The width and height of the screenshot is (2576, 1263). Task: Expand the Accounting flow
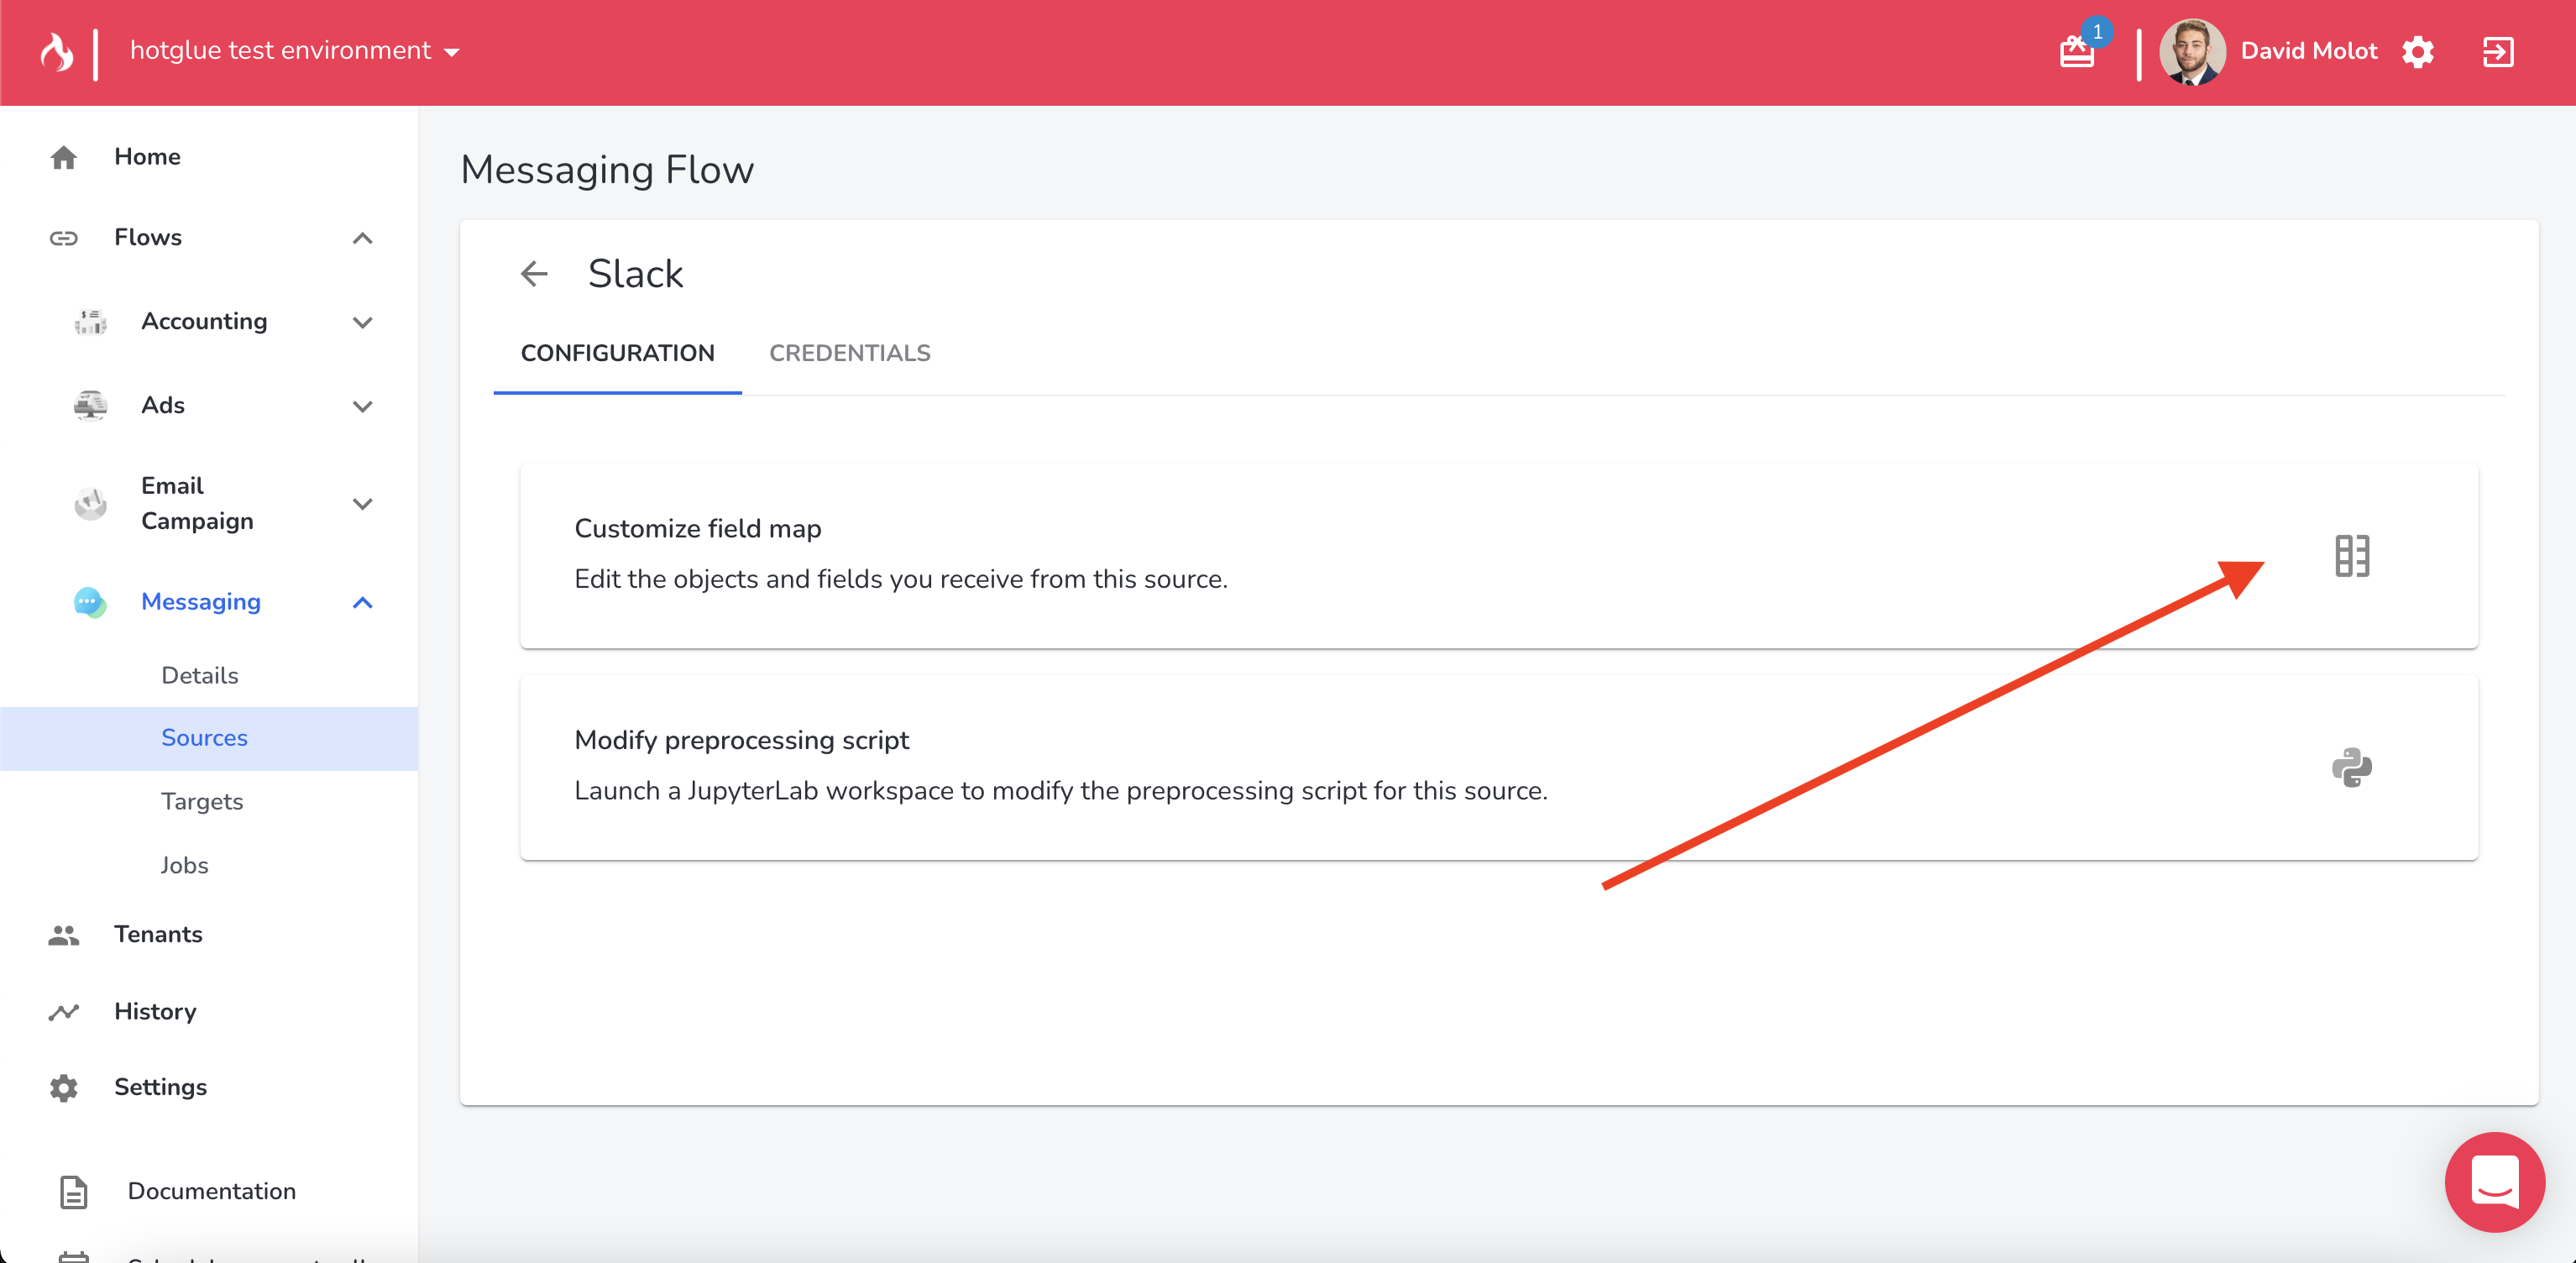(x=362, y=322)
